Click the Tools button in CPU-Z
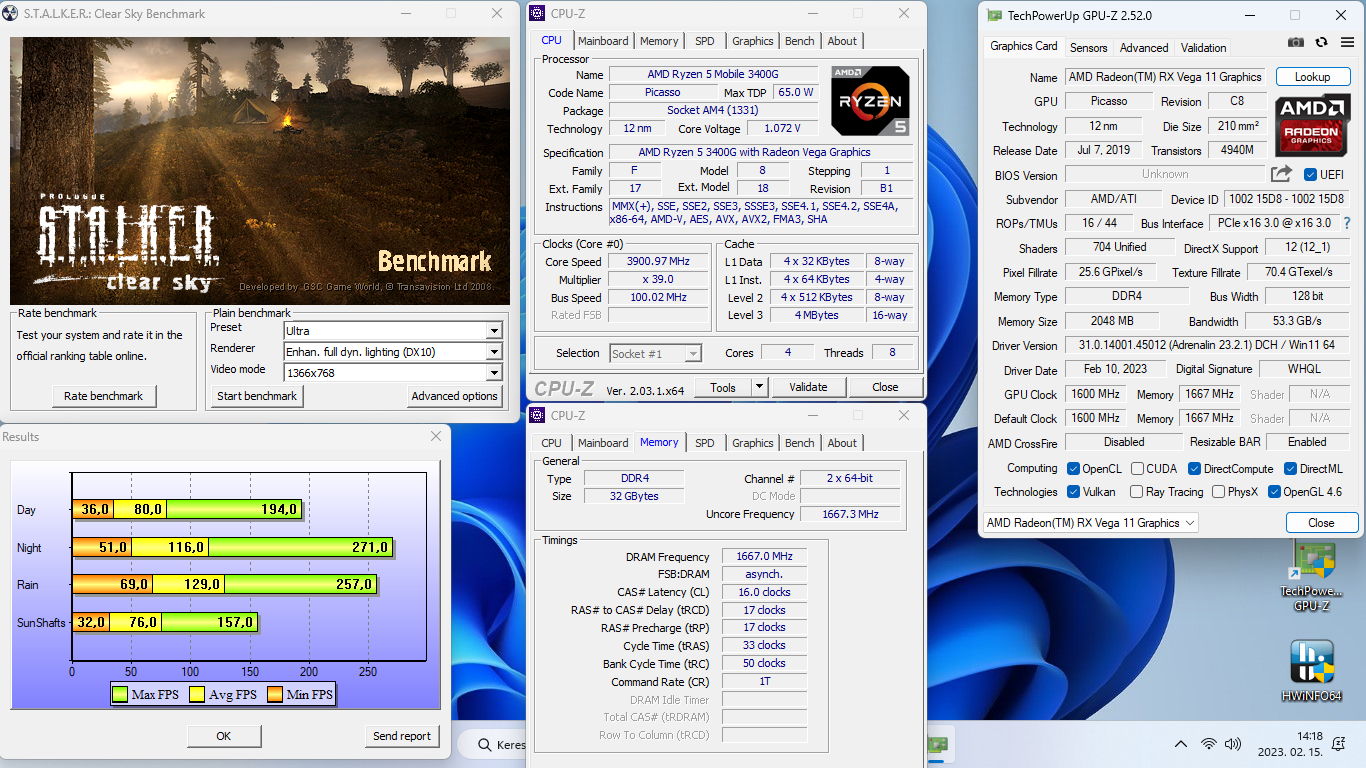1366x768 pixels. click(723, 387)
